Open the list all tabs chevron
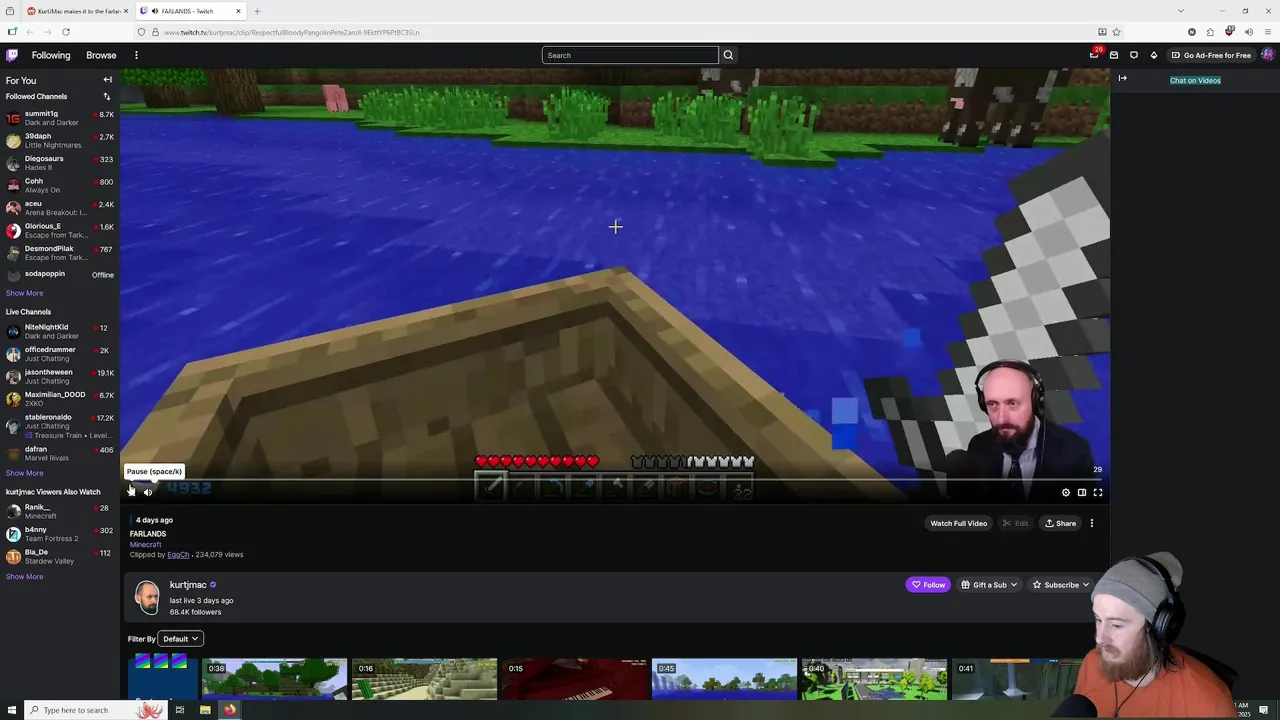The width and height of the screenshot is (1280, 720). pyautogui.click(x=1181, y=11)
